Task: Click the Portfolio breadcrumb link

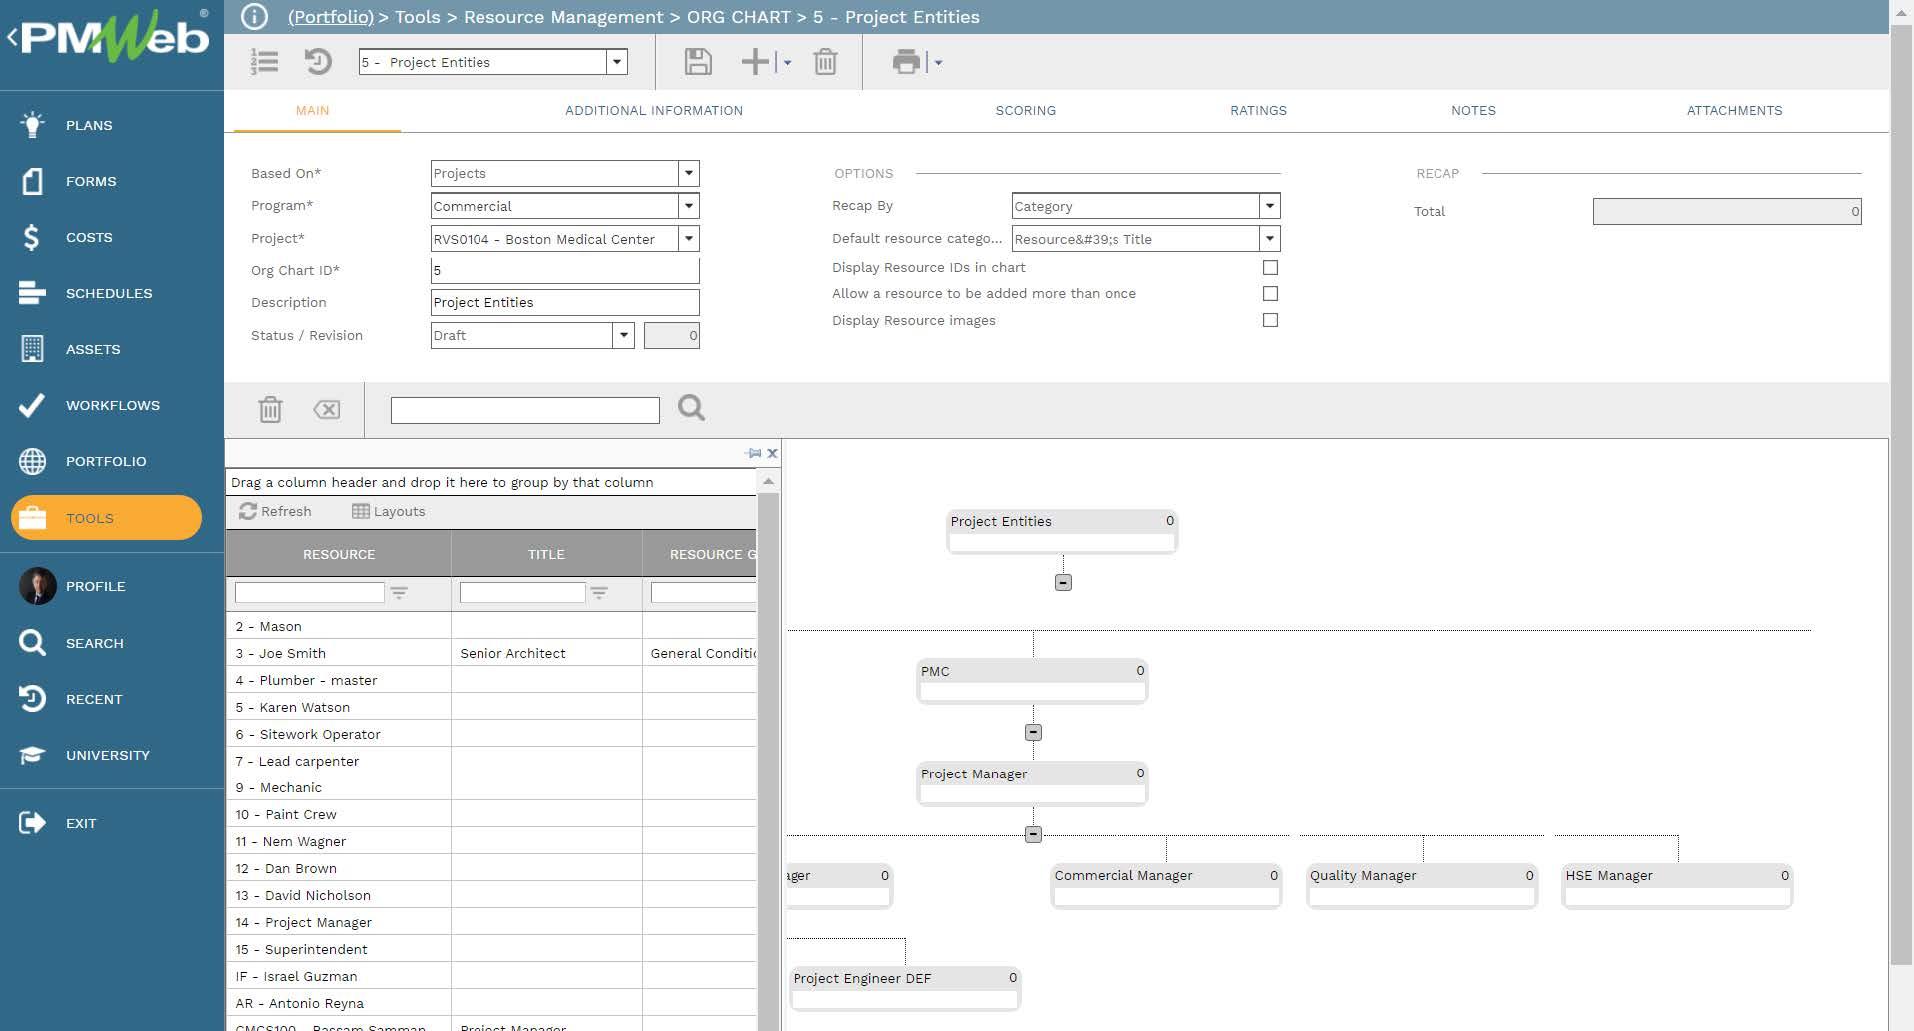Action: [330, 17]
